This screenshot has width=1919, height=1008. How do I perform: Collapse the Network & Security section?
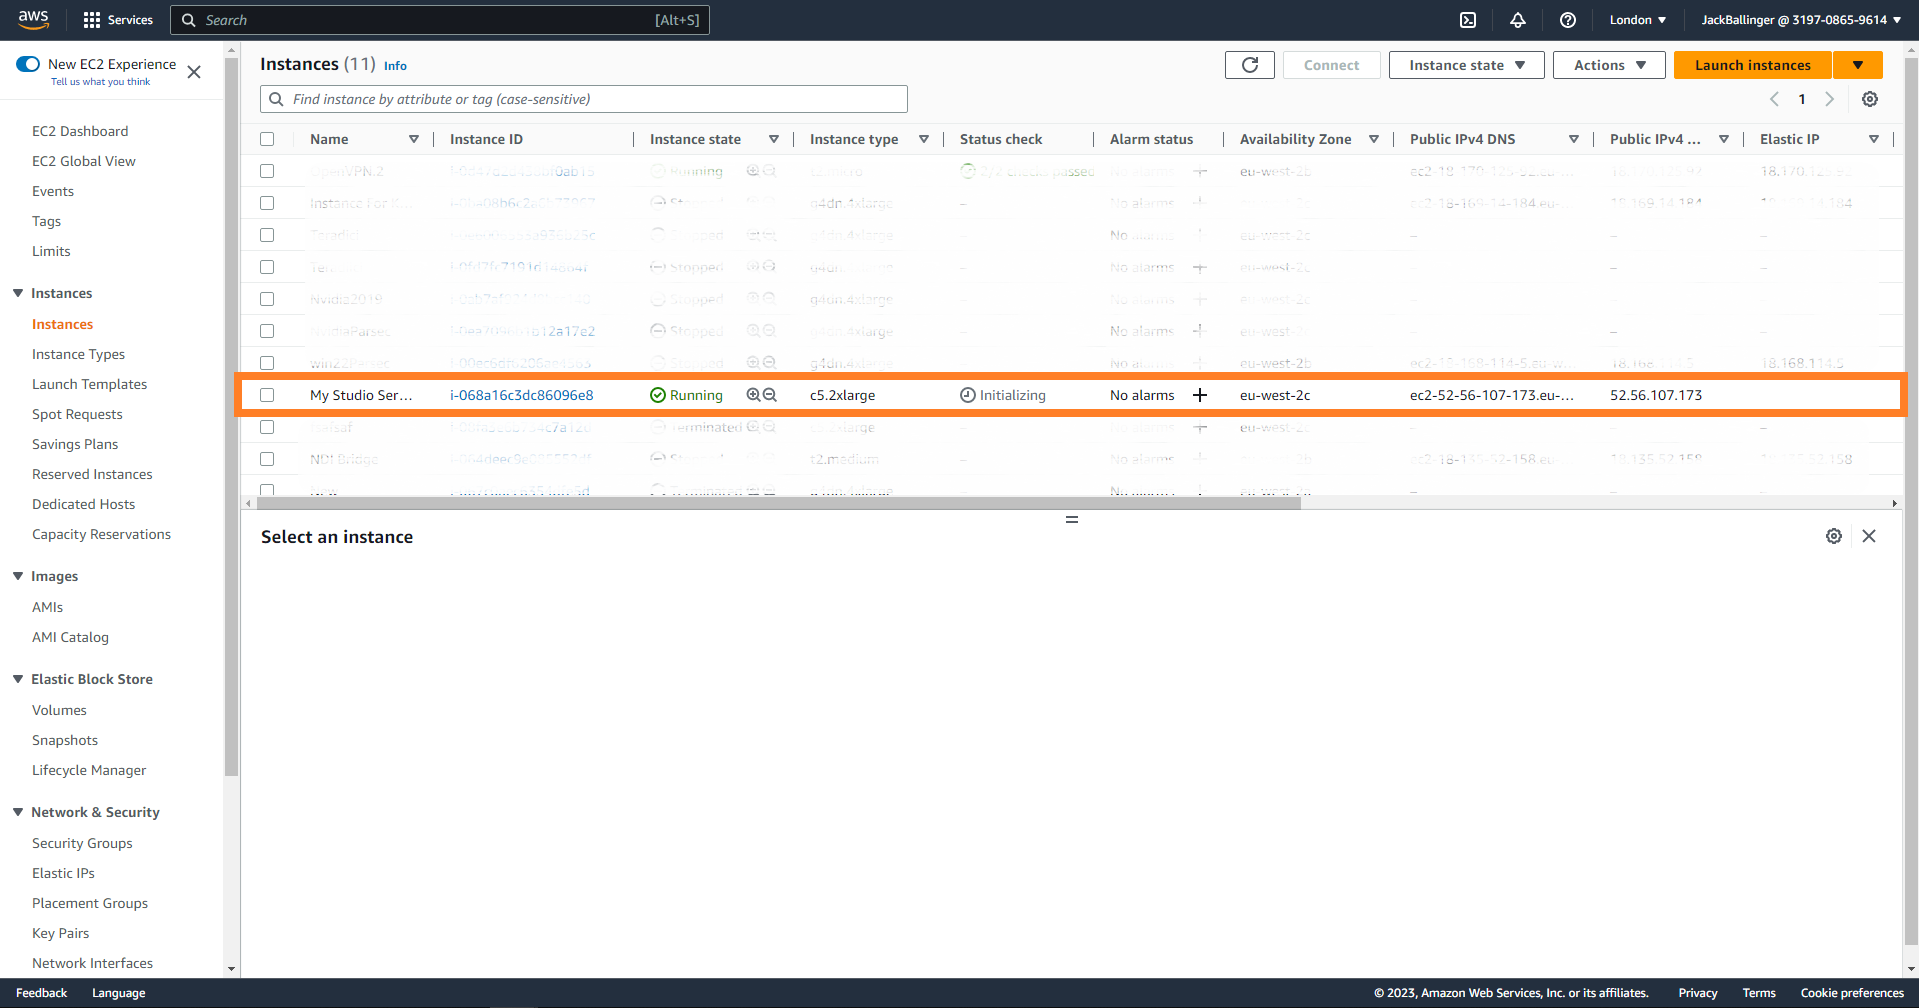[18, 812]
